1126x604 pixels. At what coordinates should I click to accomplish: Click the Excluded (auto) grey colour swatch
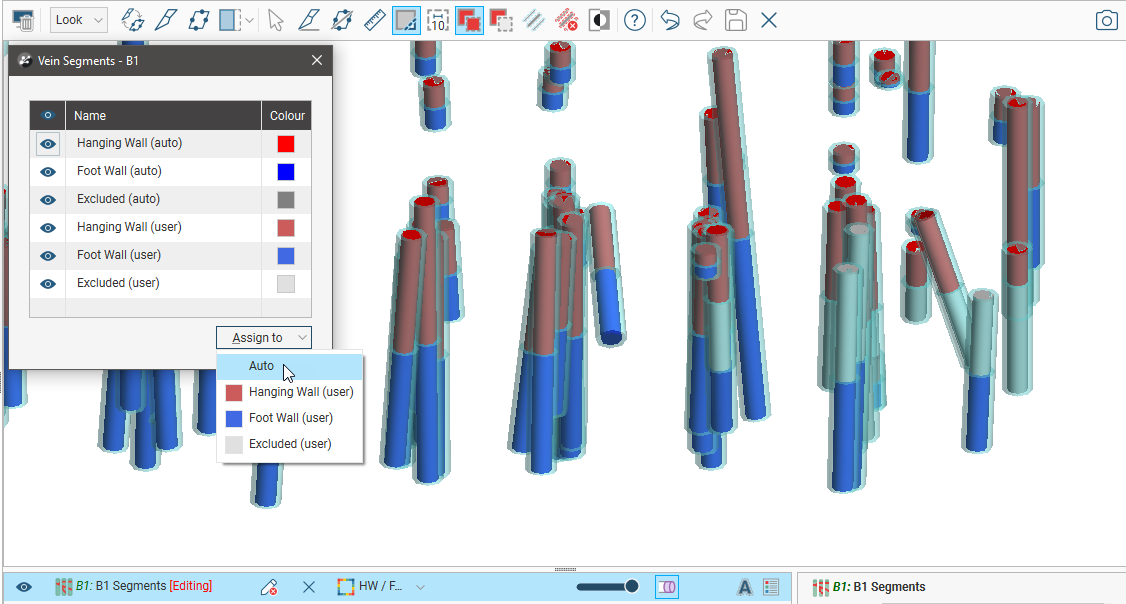pyautogui.click(x=286, y=200)
